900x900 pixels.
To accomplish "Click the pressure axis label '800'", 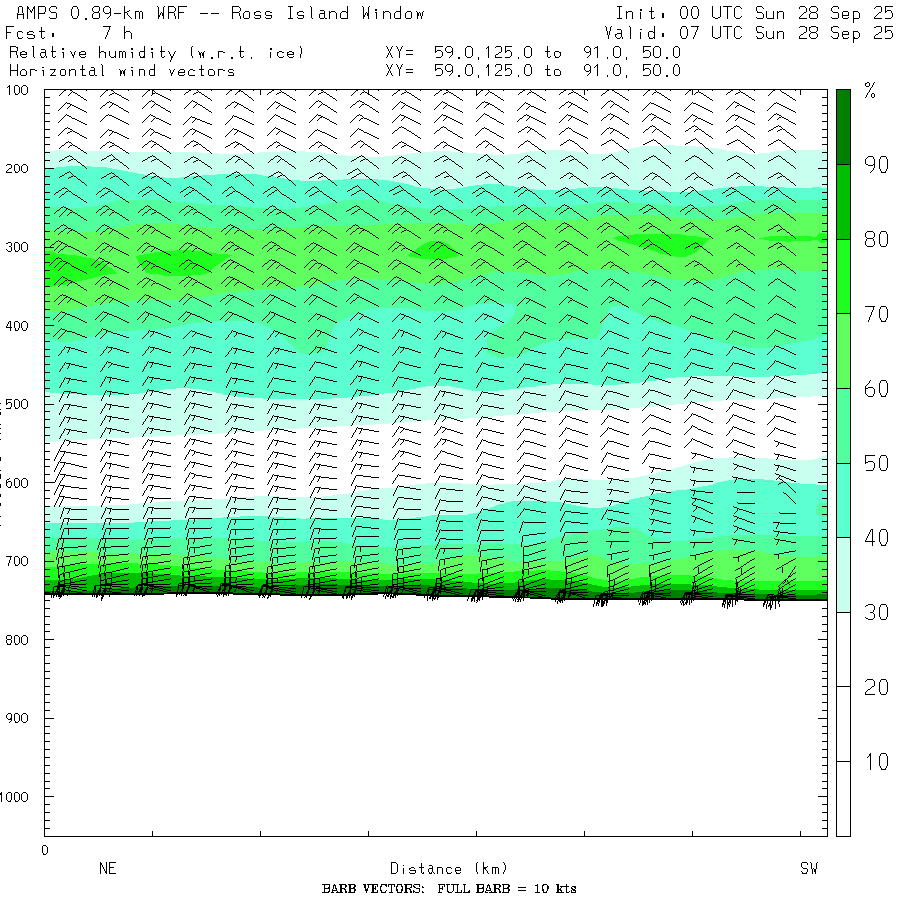I will coord(17,639).
